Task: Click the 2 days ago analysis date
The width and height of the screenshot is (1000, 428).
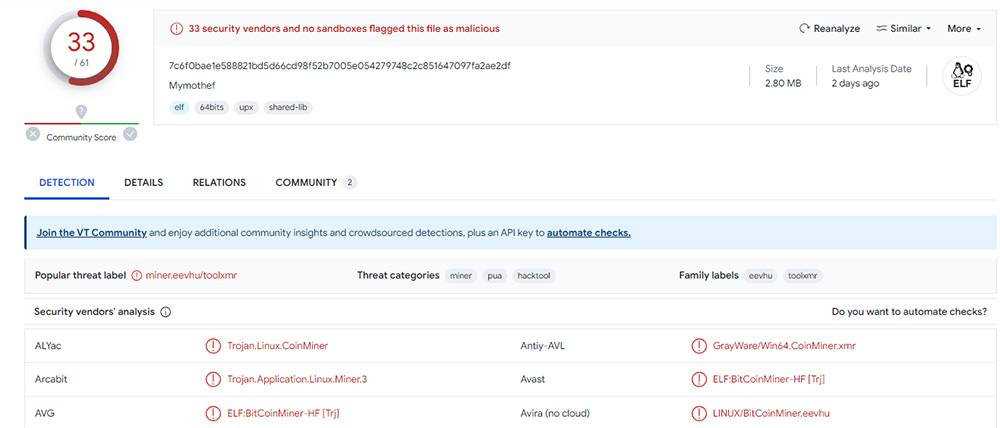Action: pyautogui.click(x=855, y=84)
